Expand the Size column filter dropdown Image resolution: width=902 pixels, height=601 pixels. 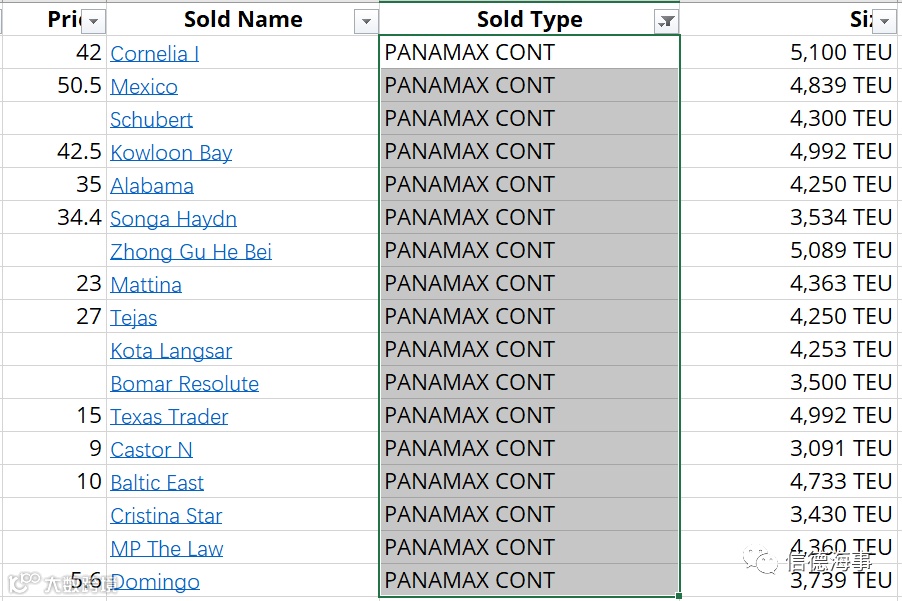coord(885,22)
